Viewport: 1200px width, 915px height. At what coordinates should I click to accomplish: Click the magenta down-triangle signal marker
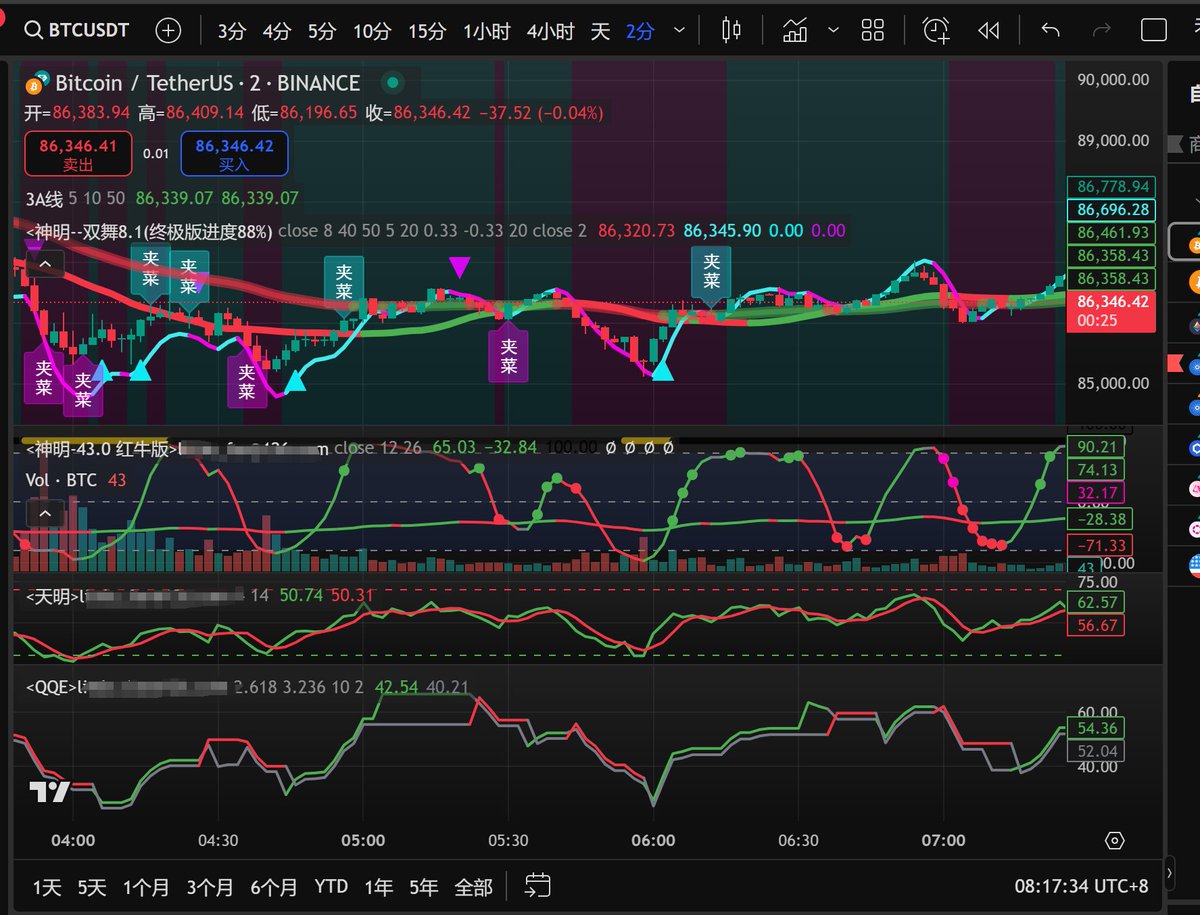pos(459,267)
